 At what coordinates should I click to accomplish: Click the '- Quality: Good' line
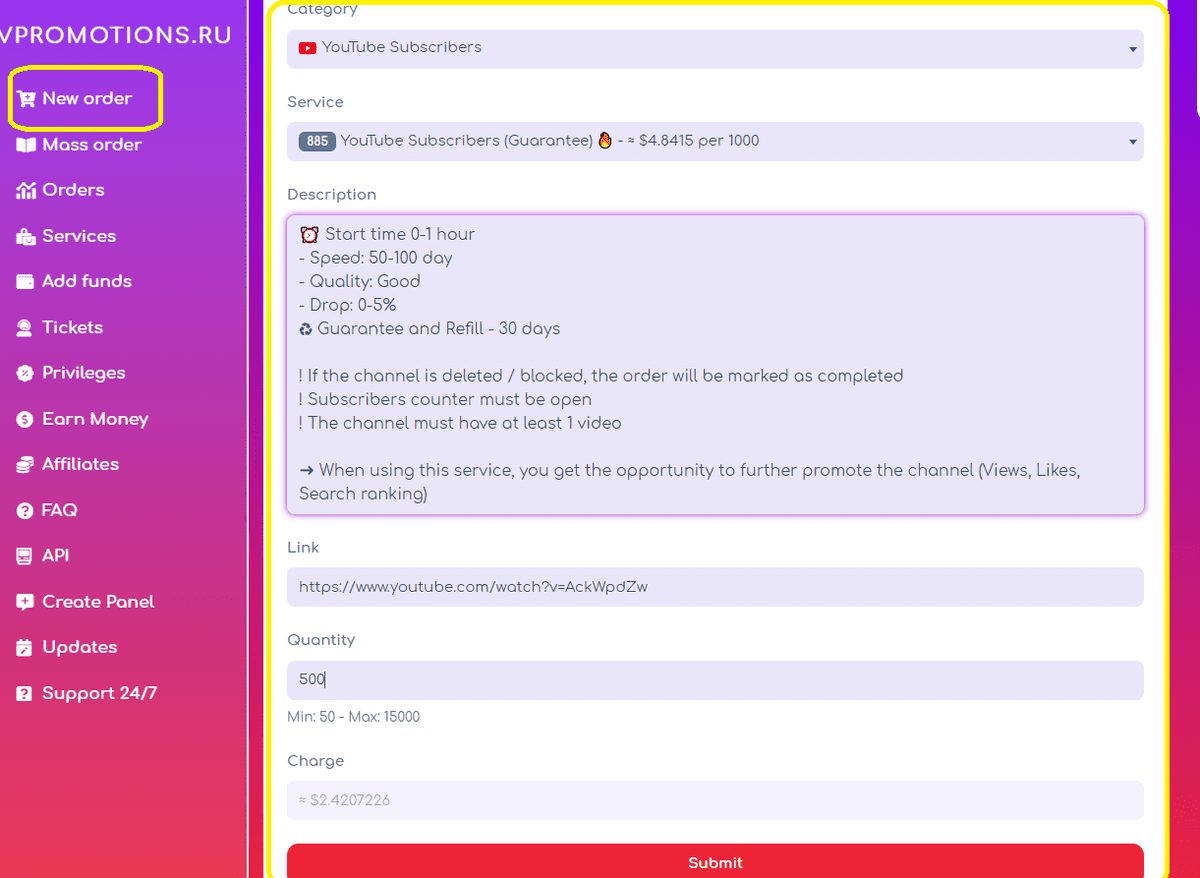[360, 282]
